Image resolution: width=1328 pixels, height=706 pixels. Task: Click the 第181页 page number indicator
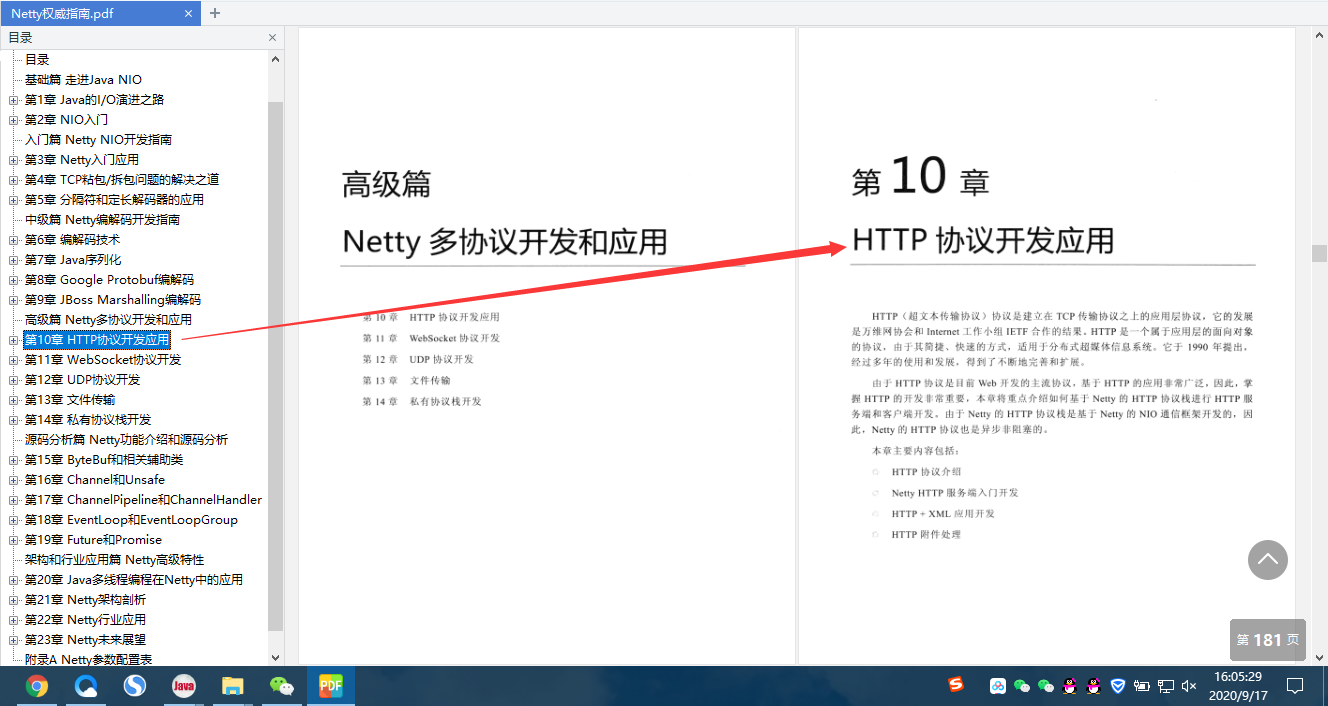point(1267,640)
